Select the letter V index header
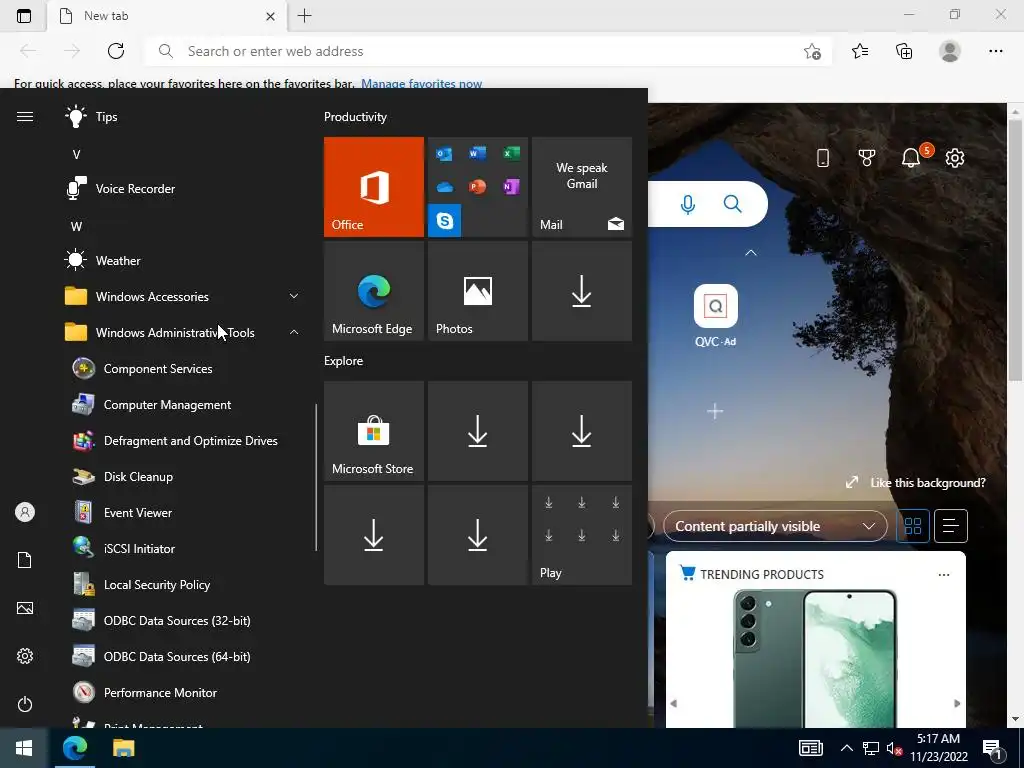This screenshot has width=1024, height=768. click(76, 155)
